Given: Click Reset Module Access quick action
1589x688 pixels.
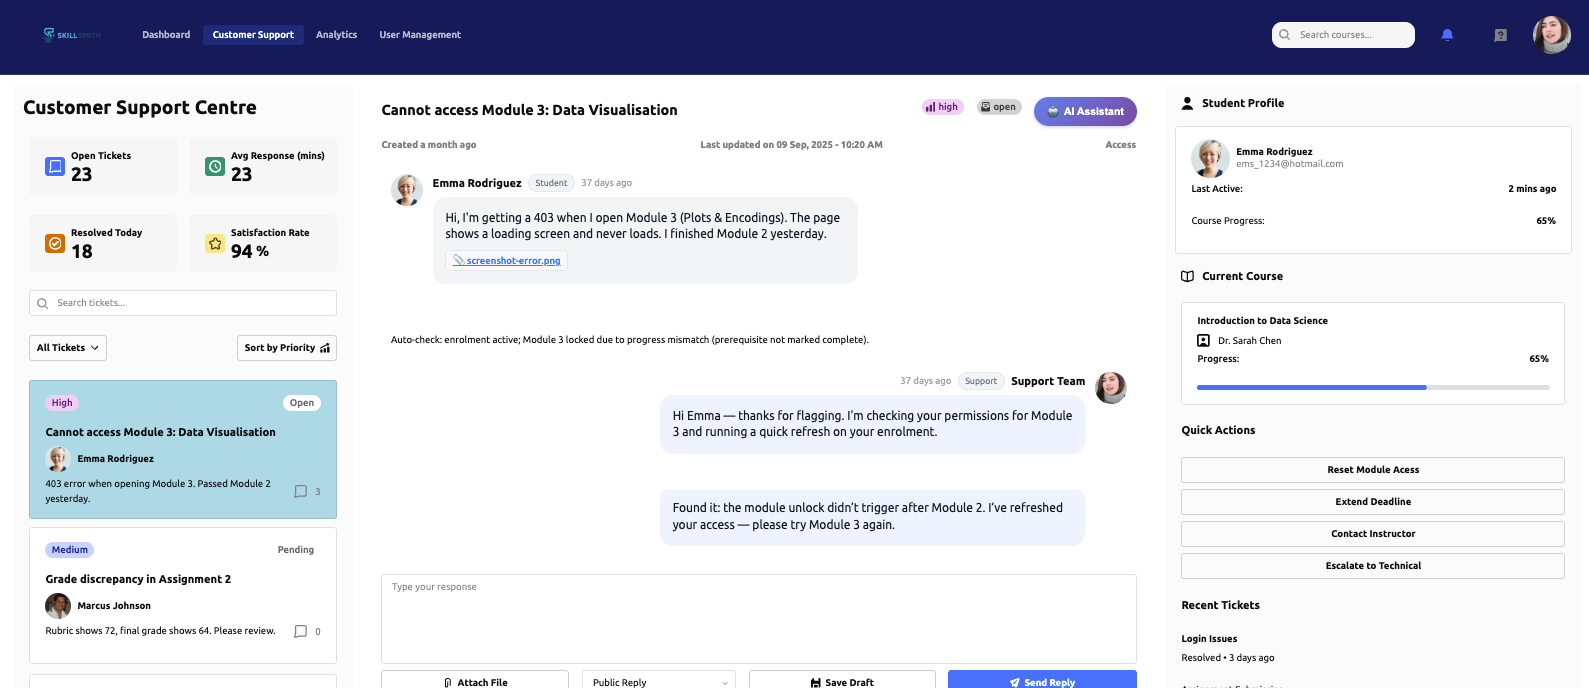Looking at the screenshot, I should click(1373, 470).
